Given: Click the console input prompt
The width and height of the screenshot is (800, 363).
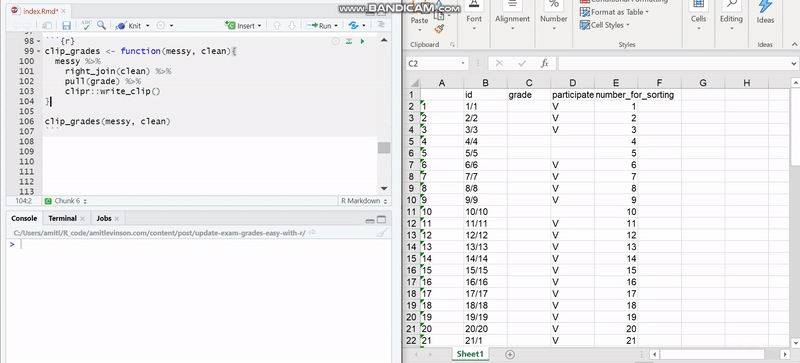Looking at the screenshot, I should pos(199,245).
